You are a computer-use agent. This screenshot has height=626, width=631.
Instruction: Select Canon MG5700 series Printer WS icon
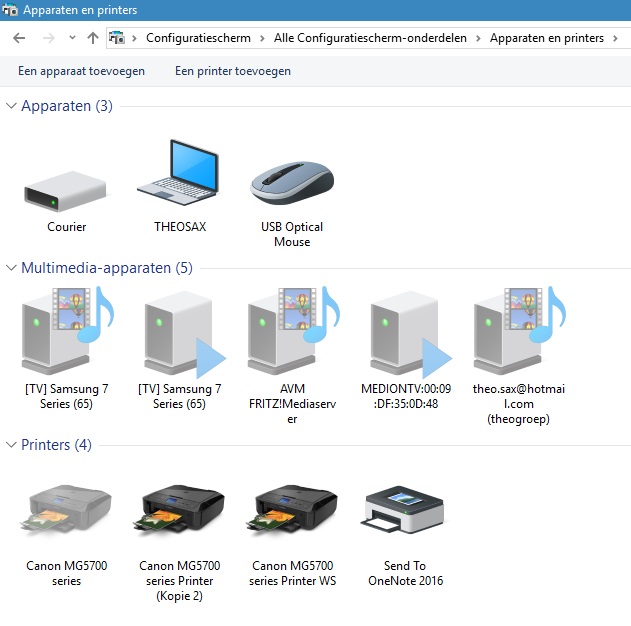292,513
